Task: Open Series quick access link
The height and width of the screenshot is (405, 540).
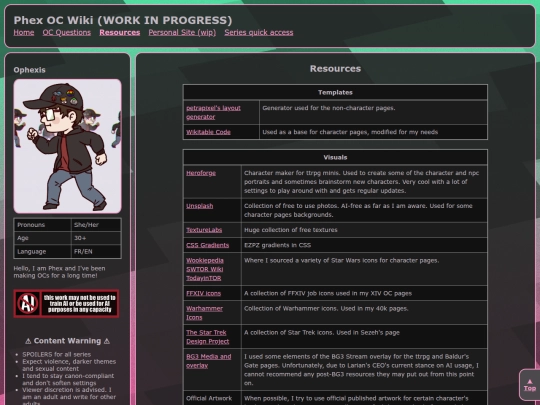Action: [259, 32]
